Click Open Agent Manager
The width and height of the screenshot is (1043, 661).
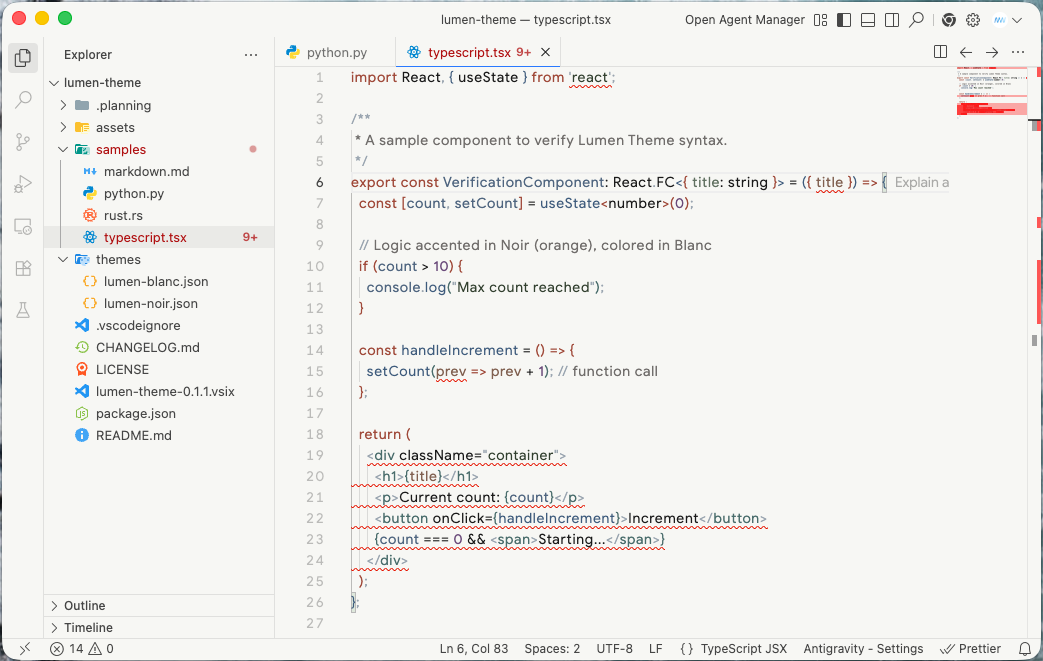744,20
